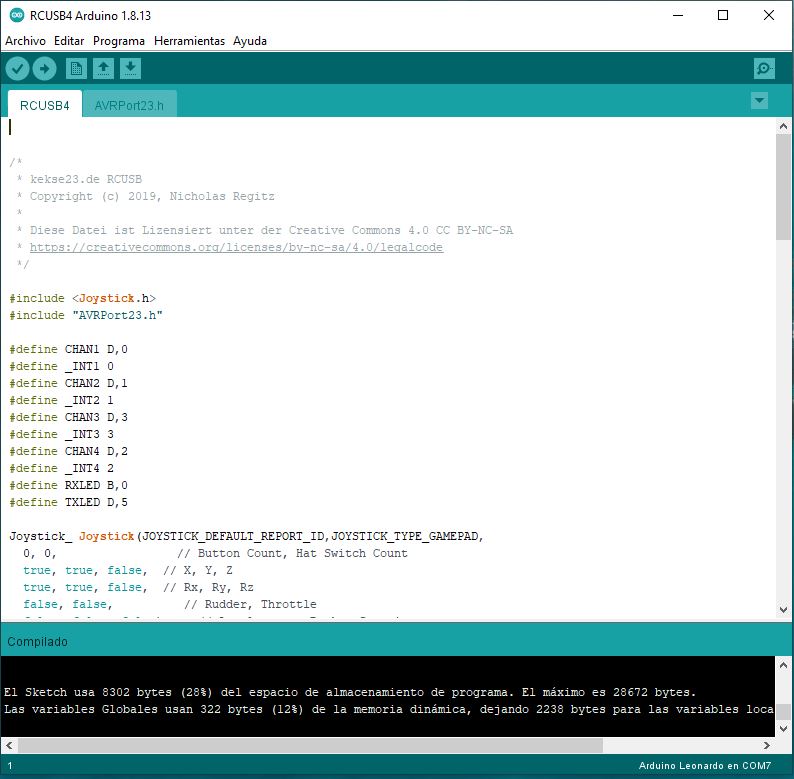Open the Ayuda menu
The width and height of the screenshot is (794, 779).
[250, 41]
